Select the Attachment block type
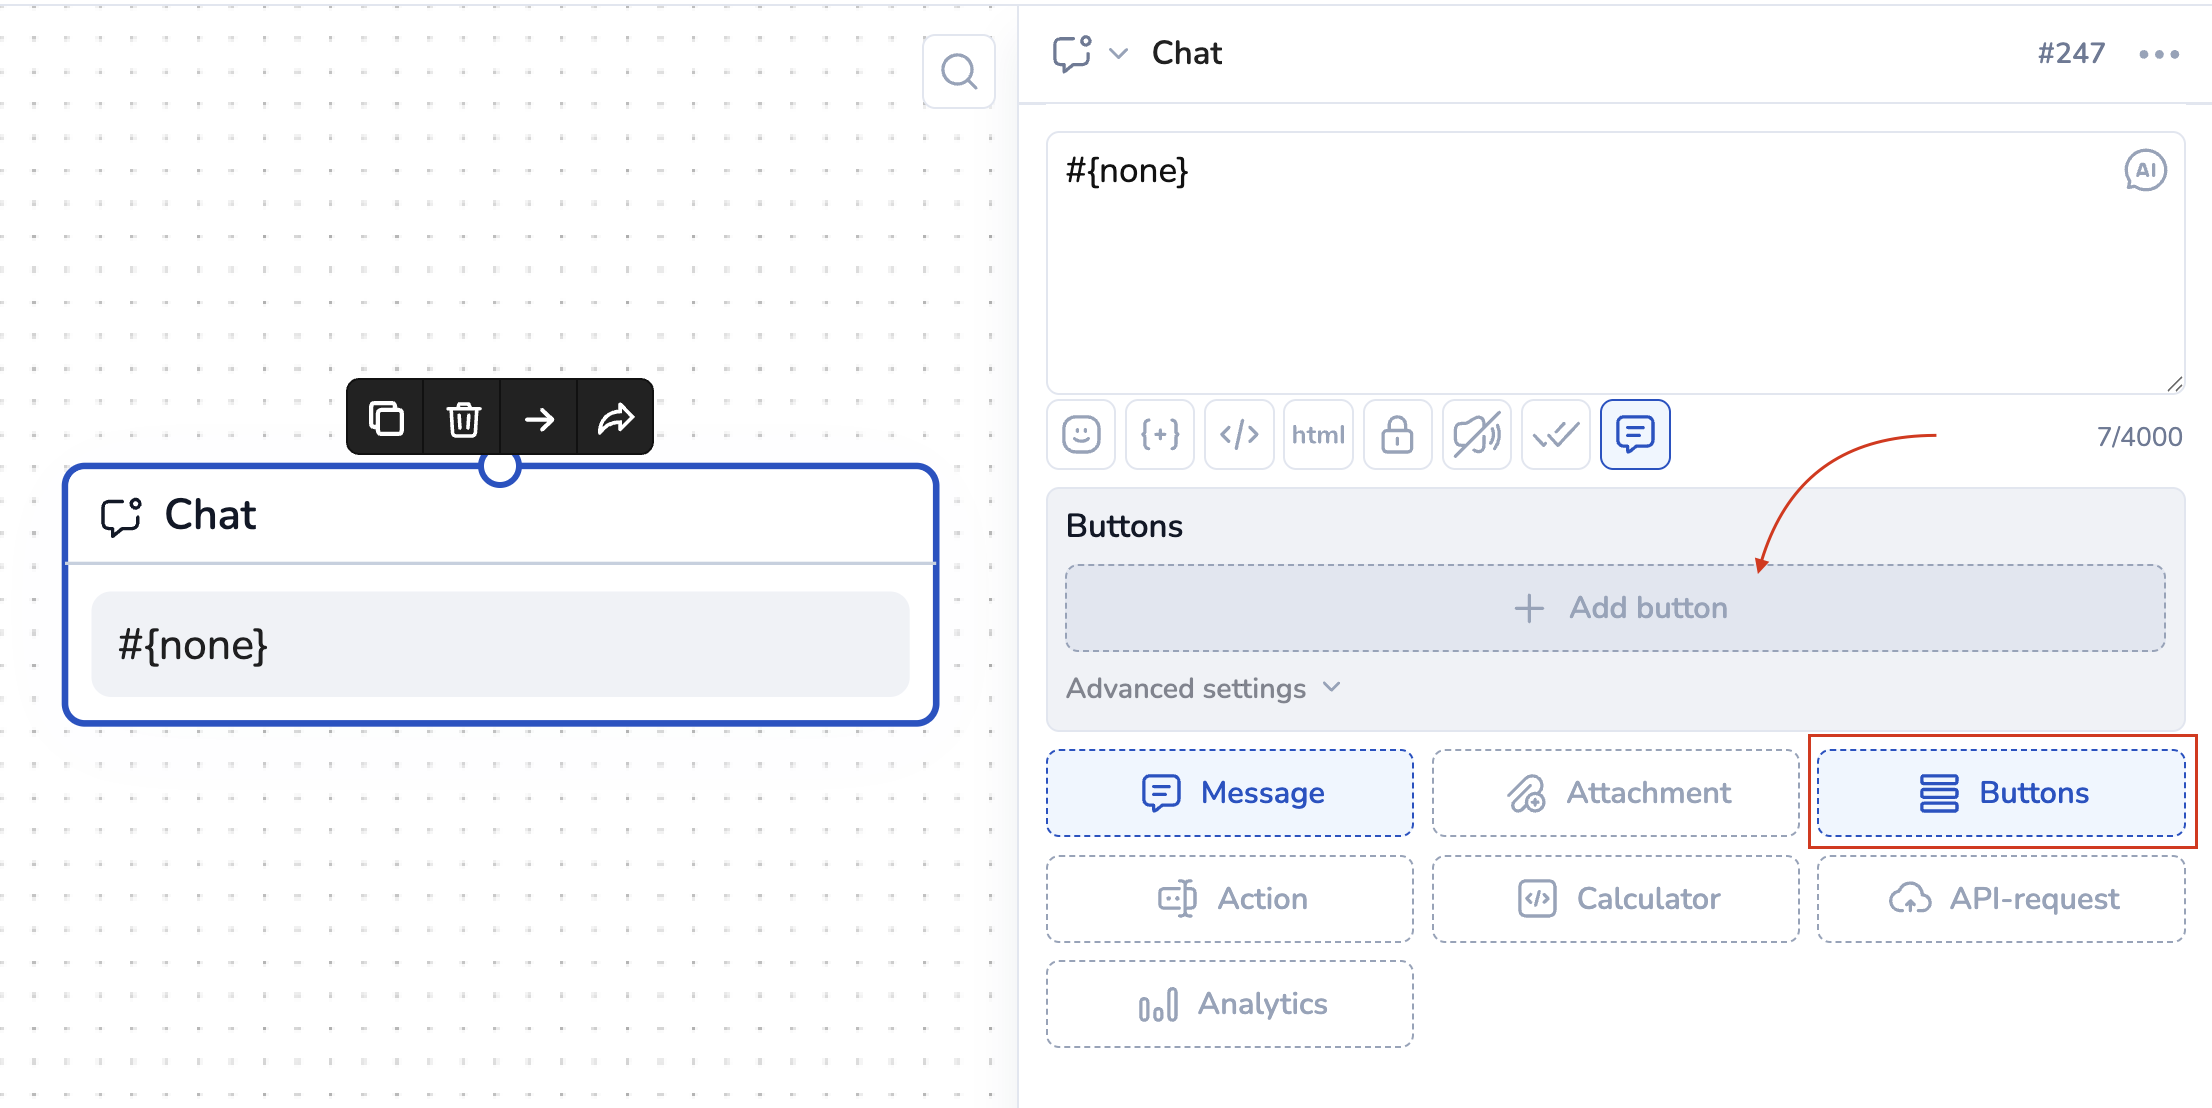This screenshot has width=2212, height=1108. (x=1615, y=793)
